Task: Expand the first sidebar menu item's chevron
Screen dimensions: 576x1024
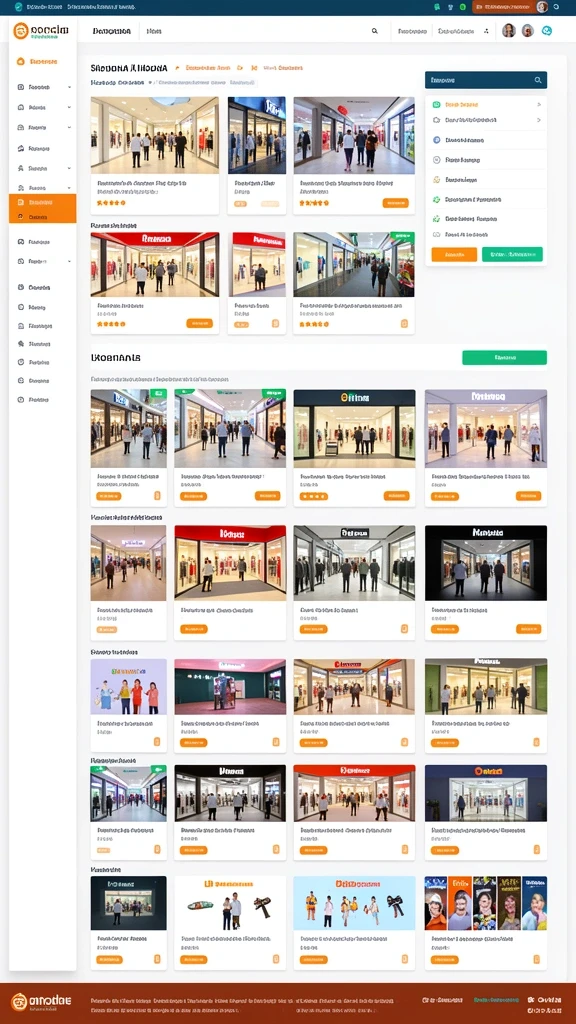Action: [x=69, y=87]
